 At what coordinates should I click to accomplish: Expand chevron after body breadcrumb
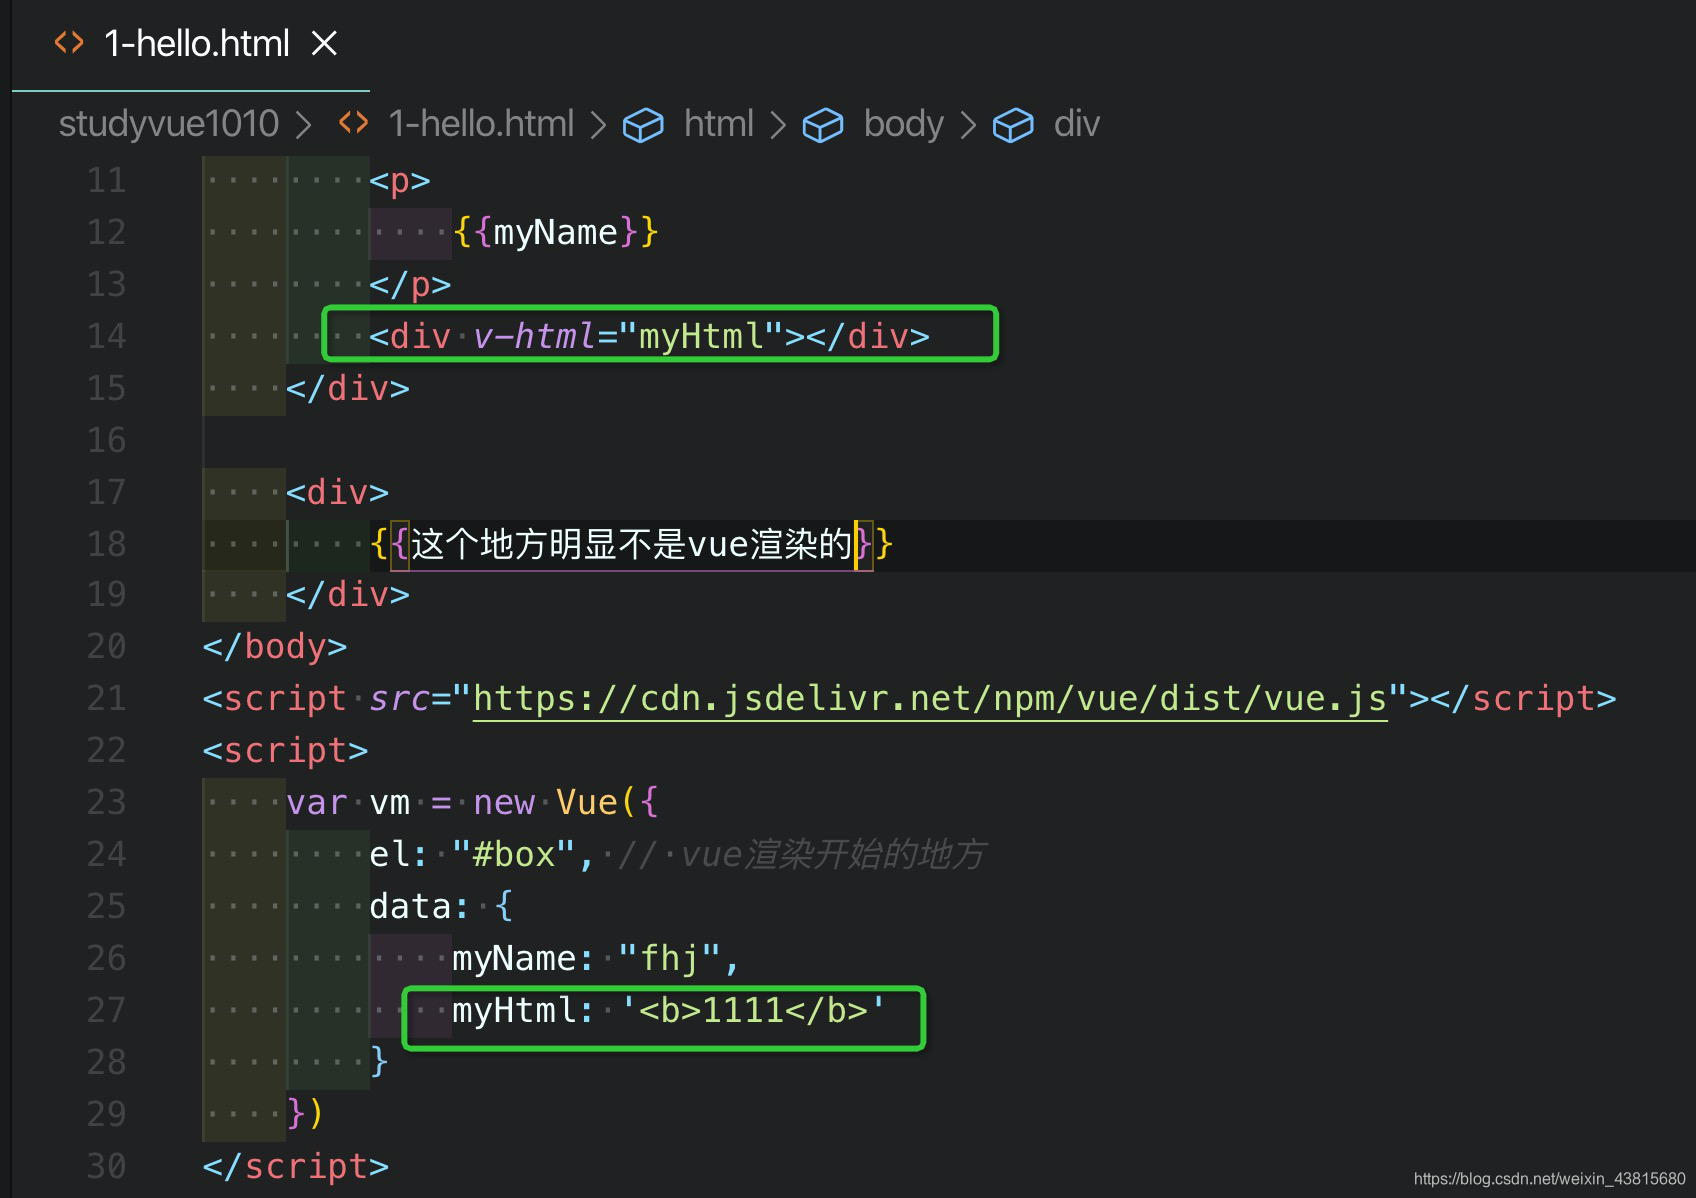tap(968, 125)
